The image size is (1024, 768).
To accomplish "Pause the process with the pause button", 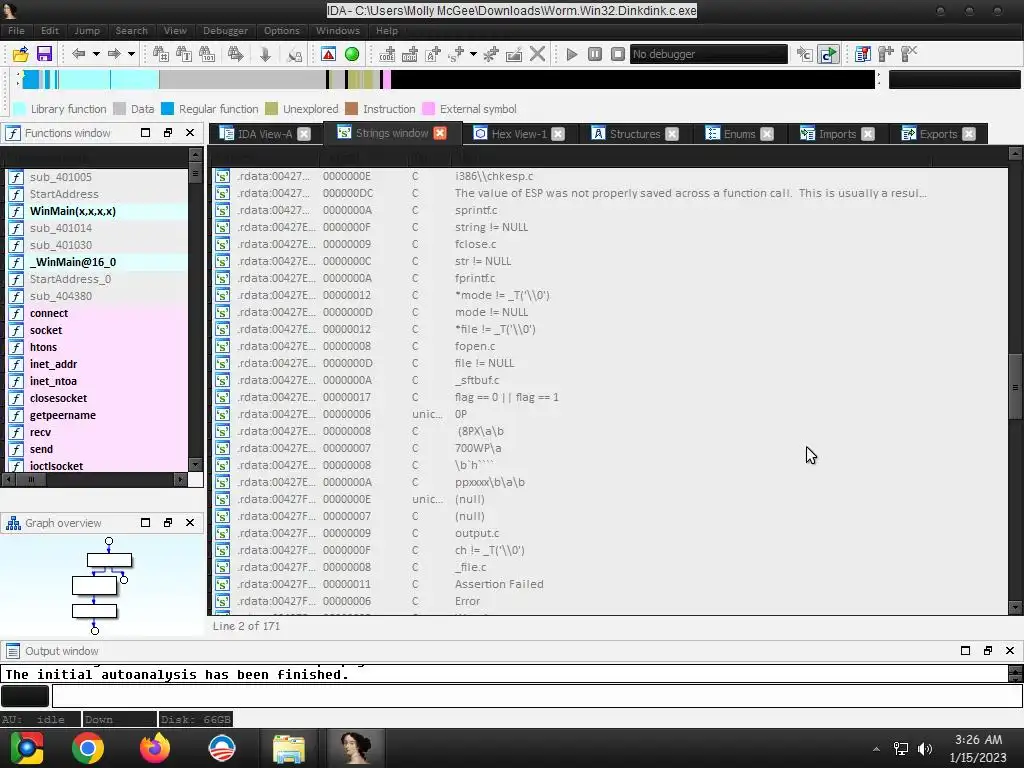I will pyautogui.click(x=595, y=54).
